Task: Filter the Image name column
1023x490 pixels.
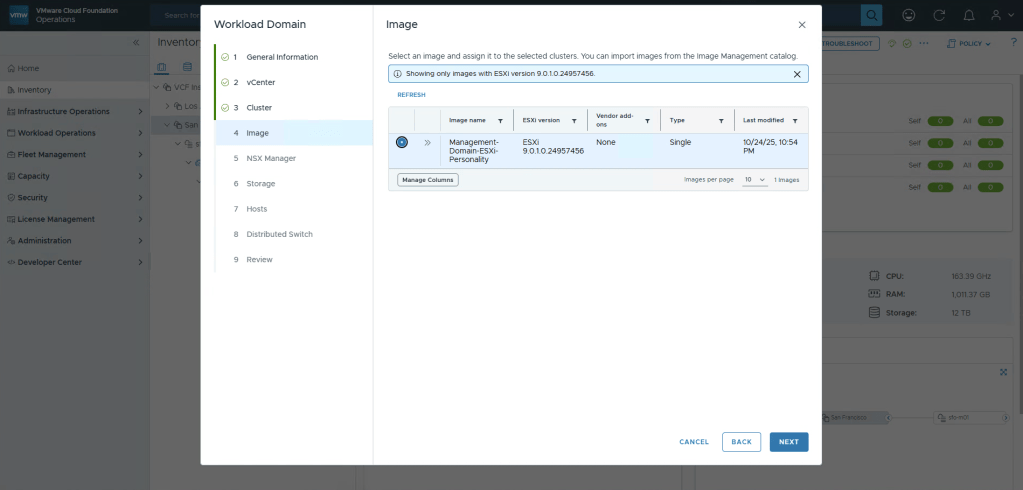Action: tap(500, 121)
